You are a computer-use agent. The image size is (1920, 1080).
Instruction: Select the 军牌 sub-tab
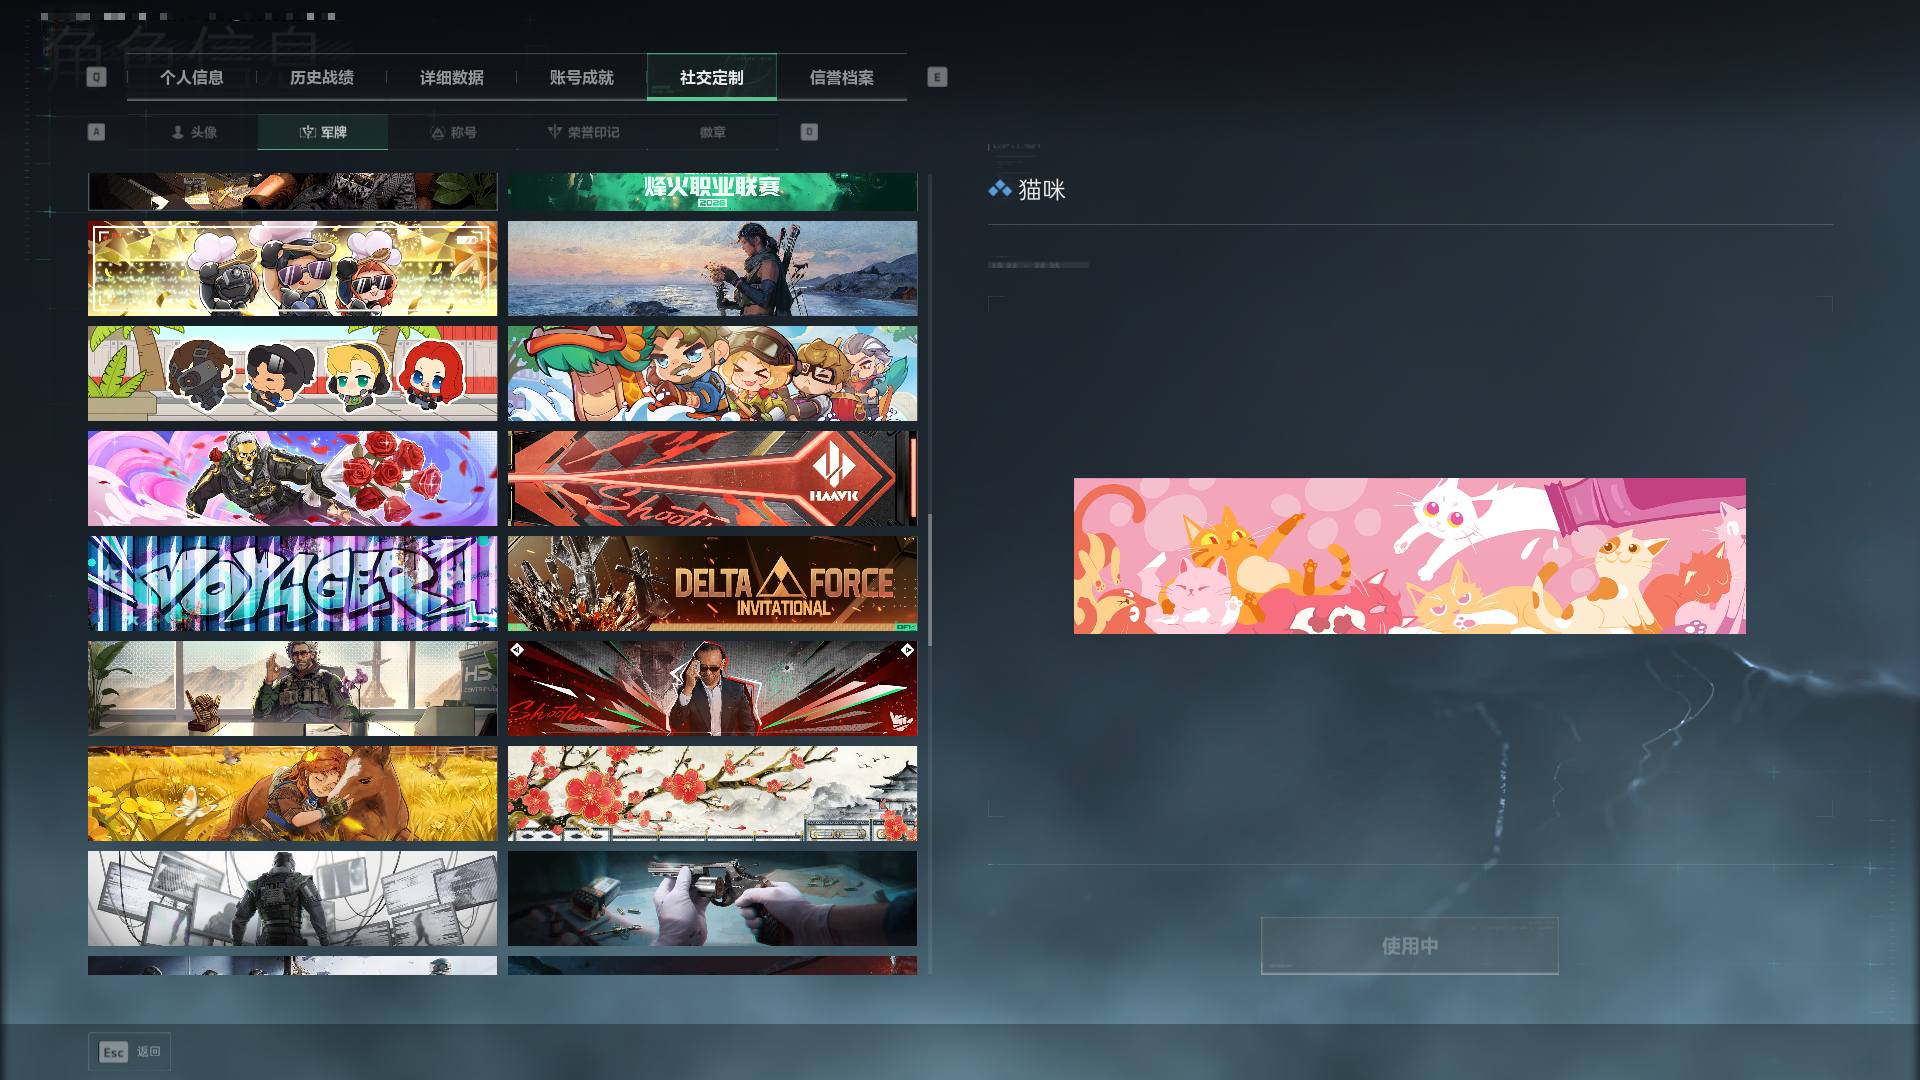[x=323, y=132]
